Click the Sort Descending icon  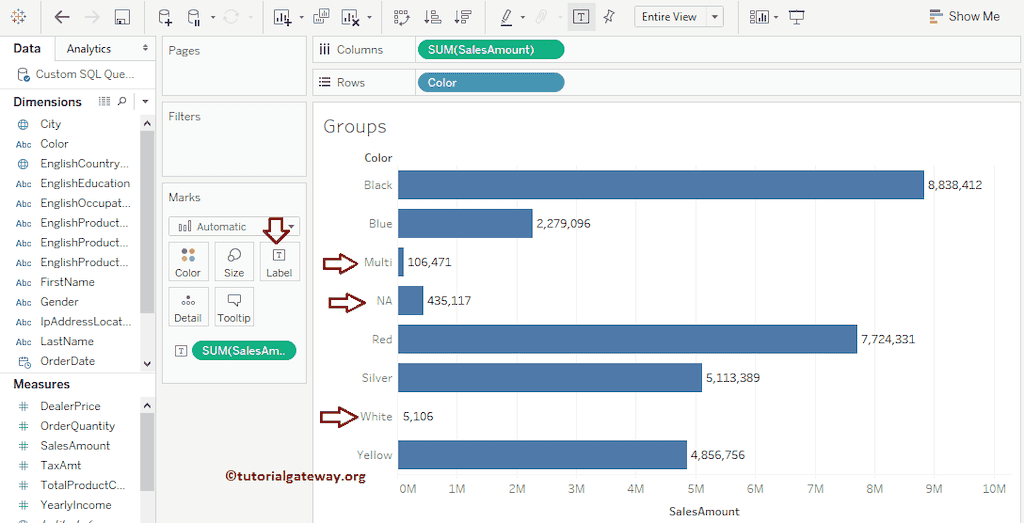pyautogui.click(x=462, y=17)
